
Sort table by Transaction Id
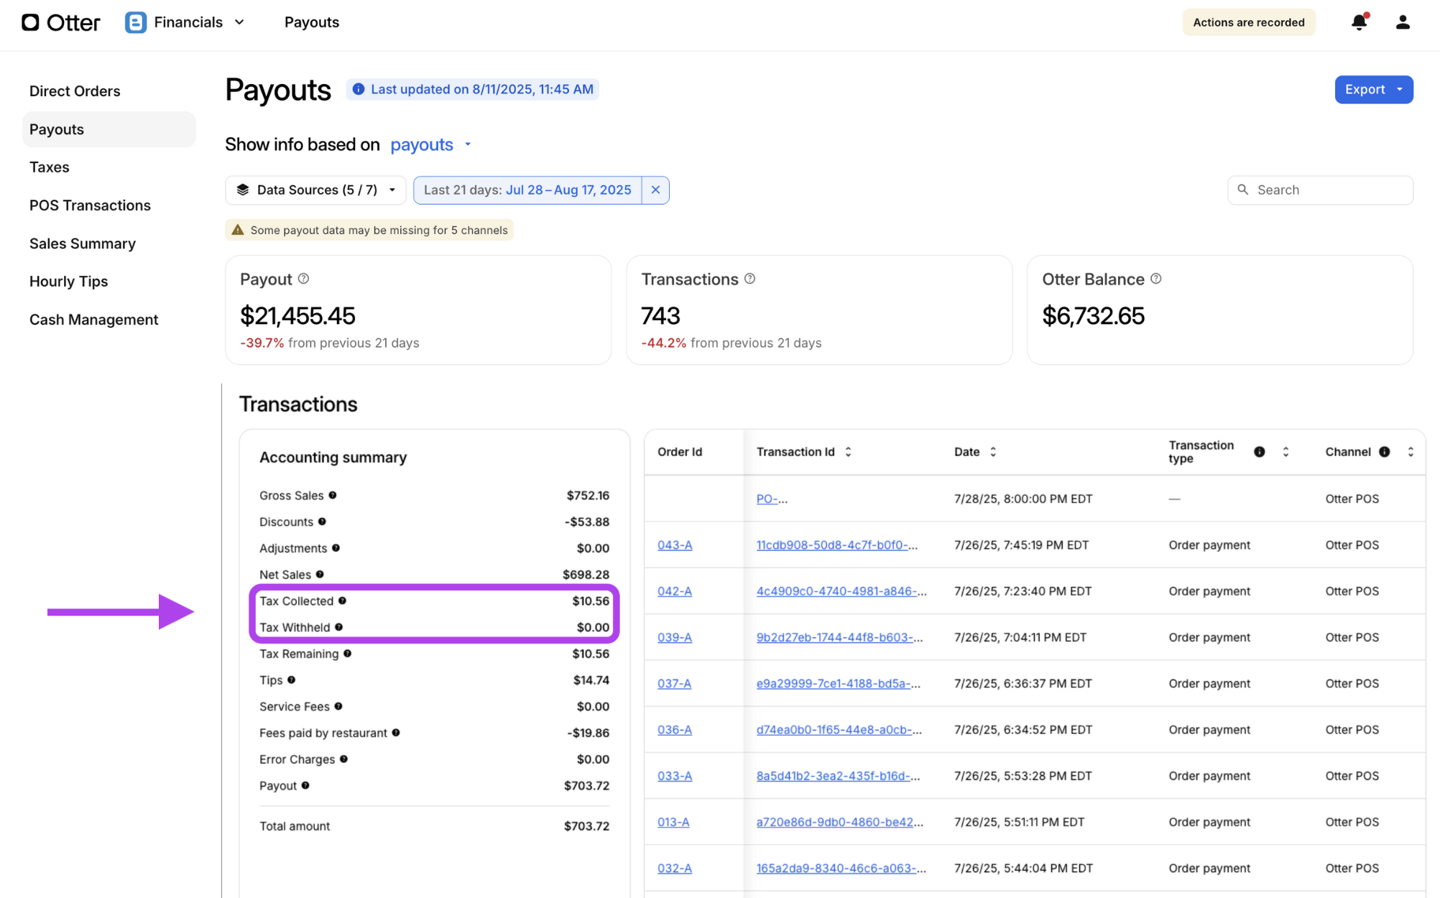(848, 452)
